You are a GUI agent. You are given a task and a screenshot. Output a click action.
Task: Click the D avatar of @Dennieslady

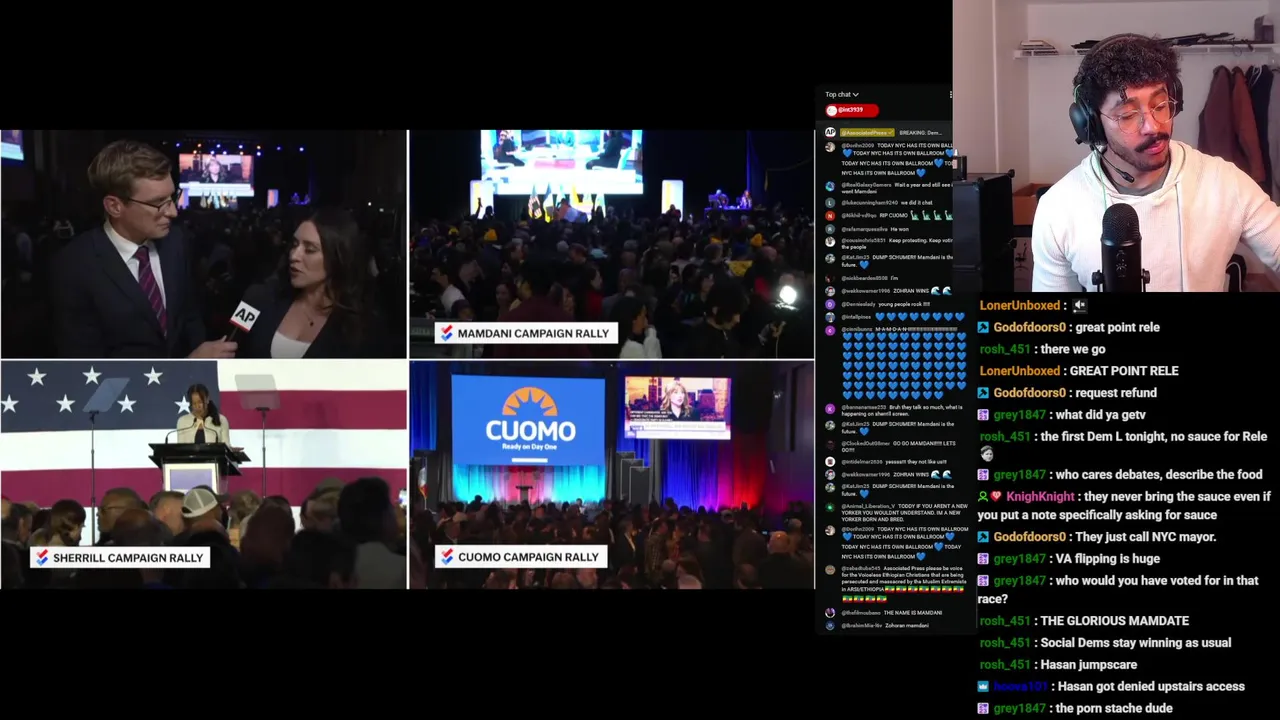click(830, 304)
